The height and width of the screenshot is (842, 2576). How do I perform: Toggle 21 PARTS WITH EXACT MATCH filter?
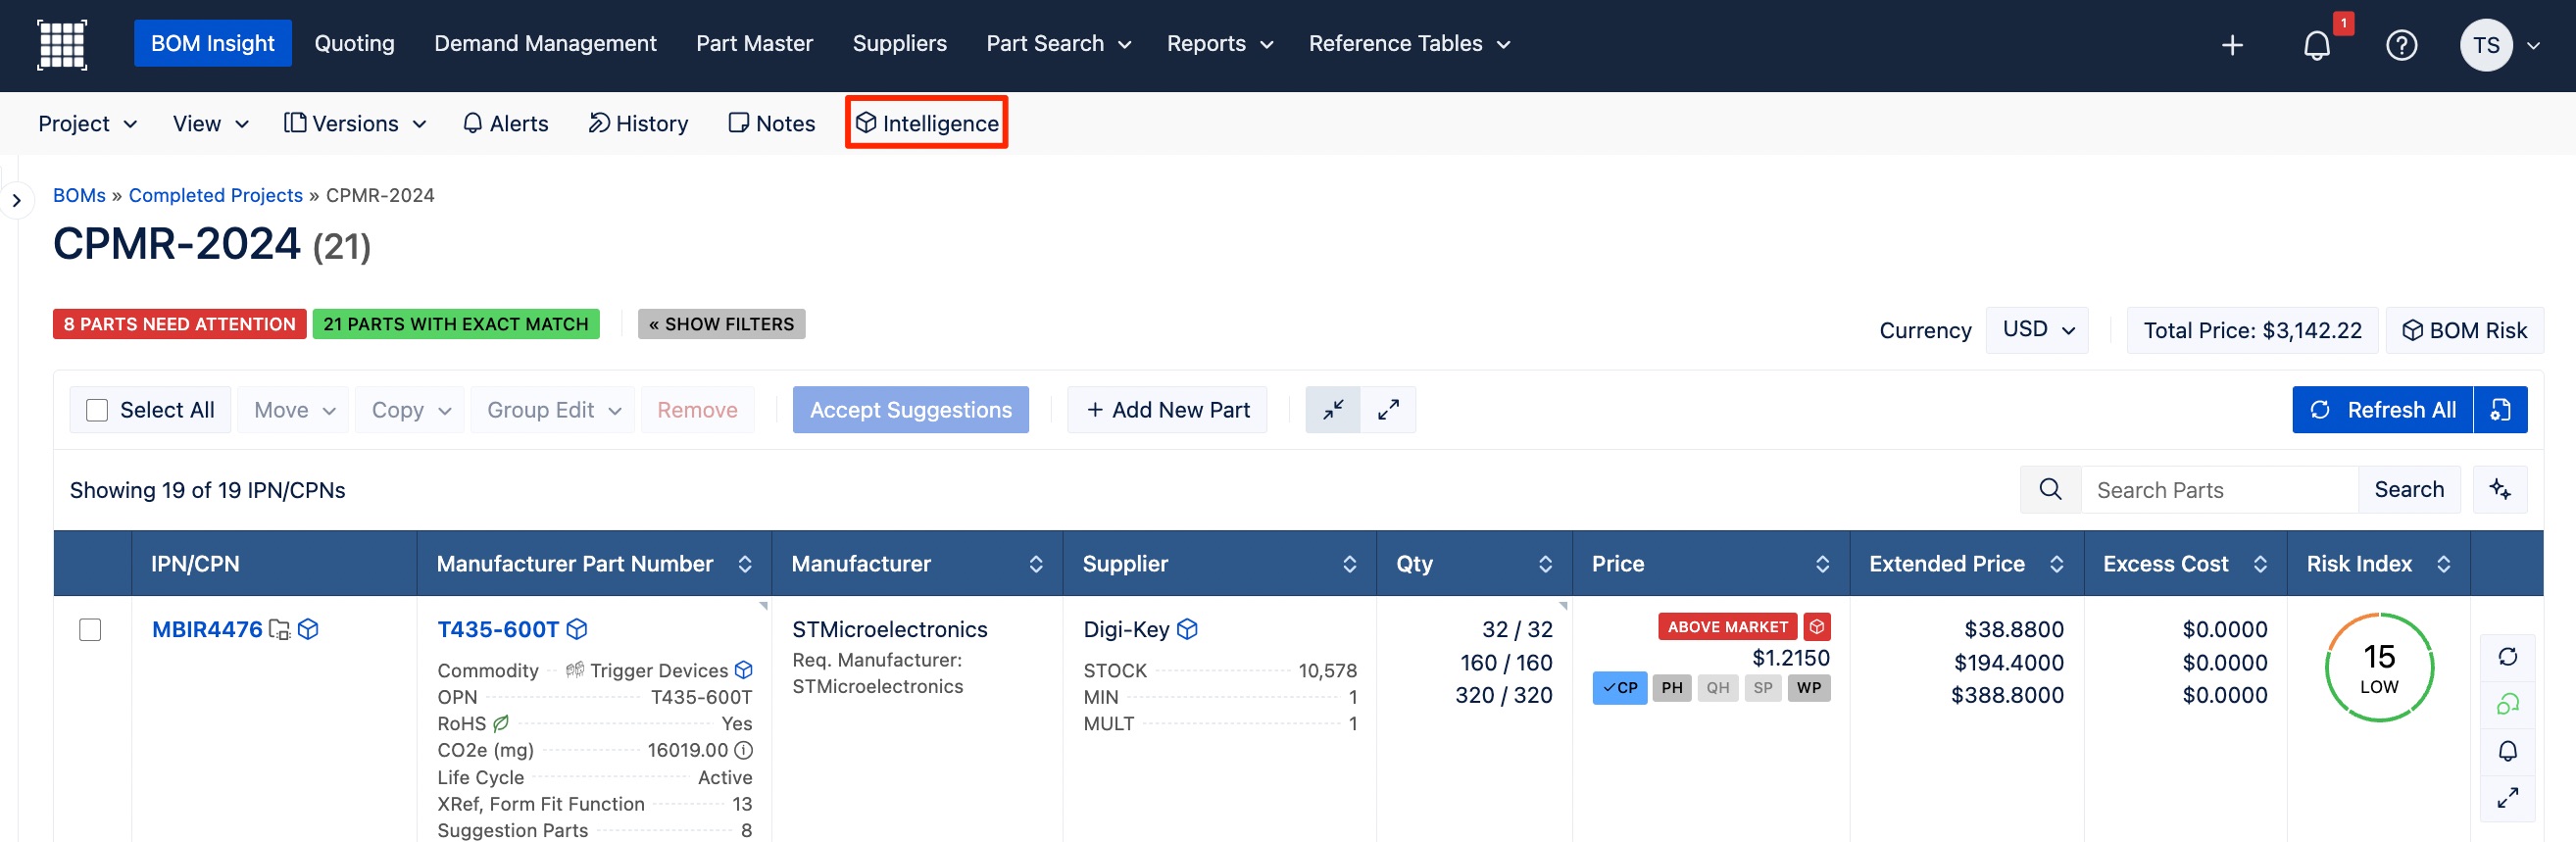[x=455, y=324]
